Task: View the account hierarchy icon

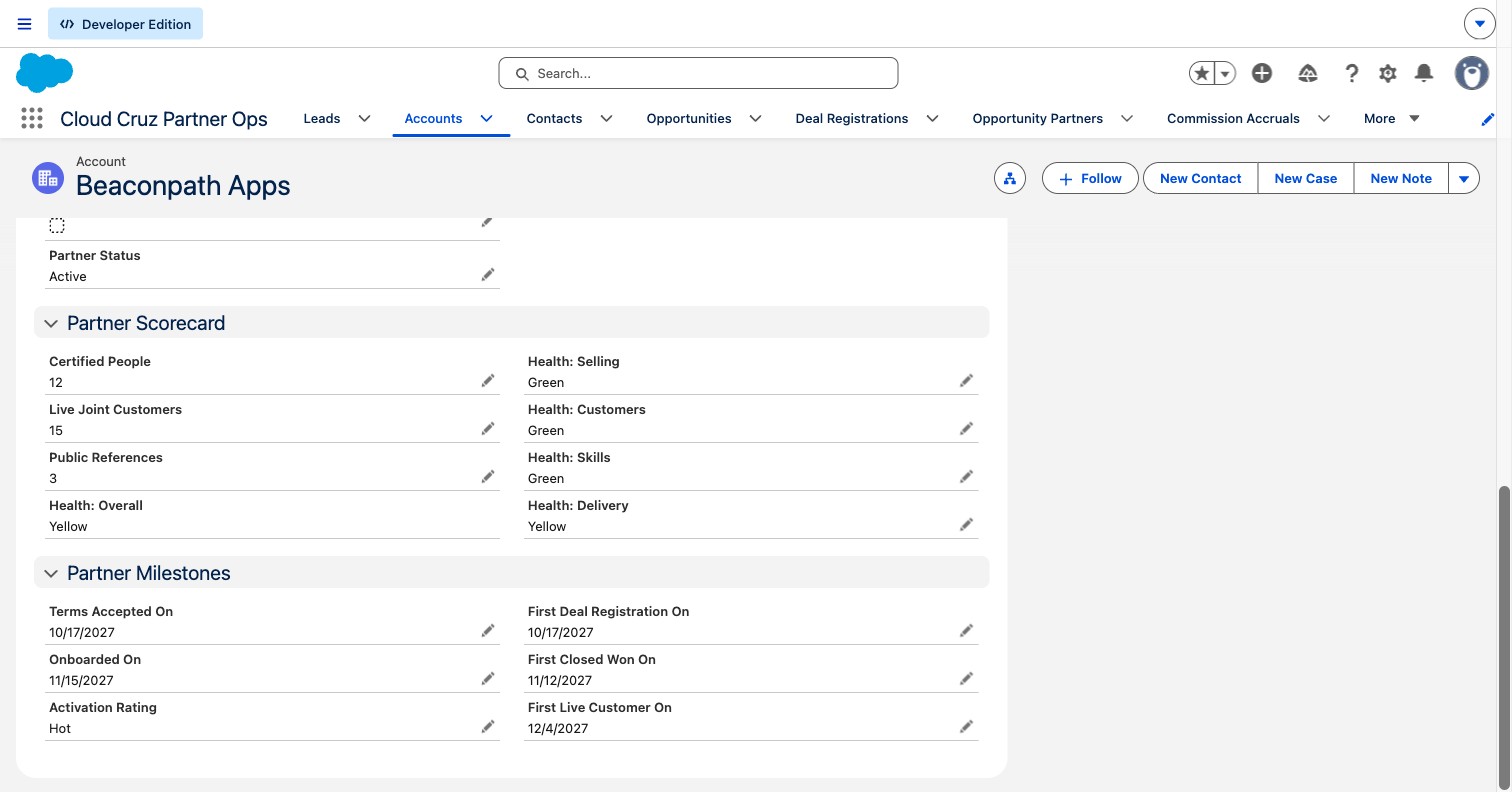Action: [1010, 179]
